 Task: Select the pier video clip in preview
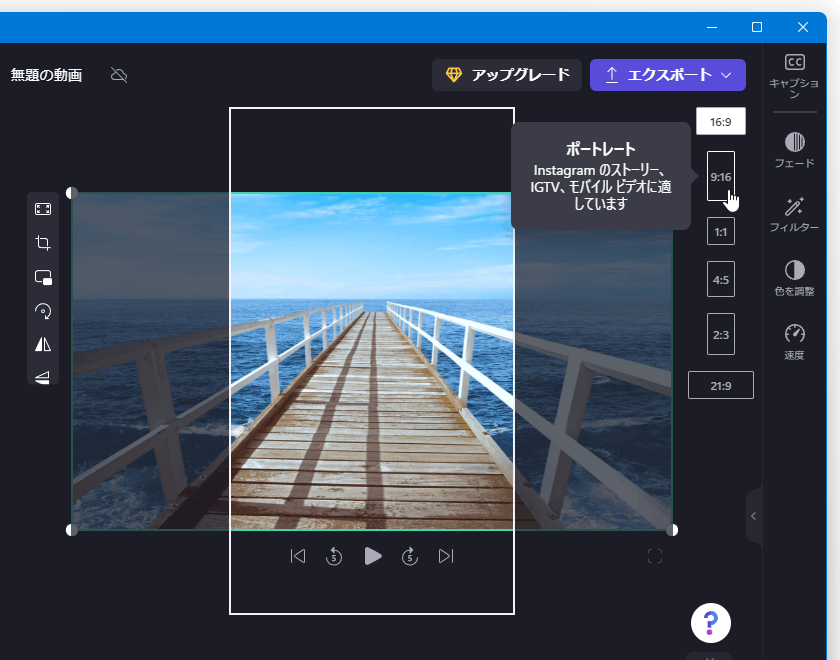[372, 361]
